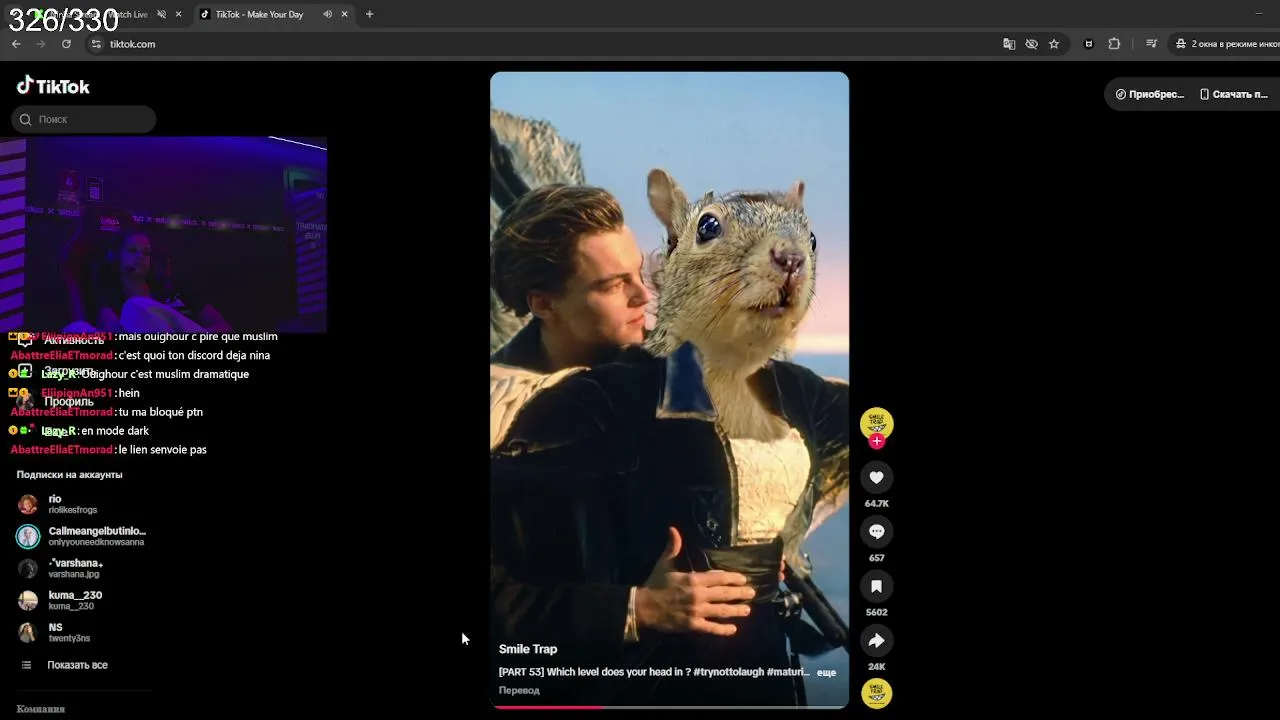Like the Smile Trap video
The image size is (1280, 720).
(x=876, y=478)
